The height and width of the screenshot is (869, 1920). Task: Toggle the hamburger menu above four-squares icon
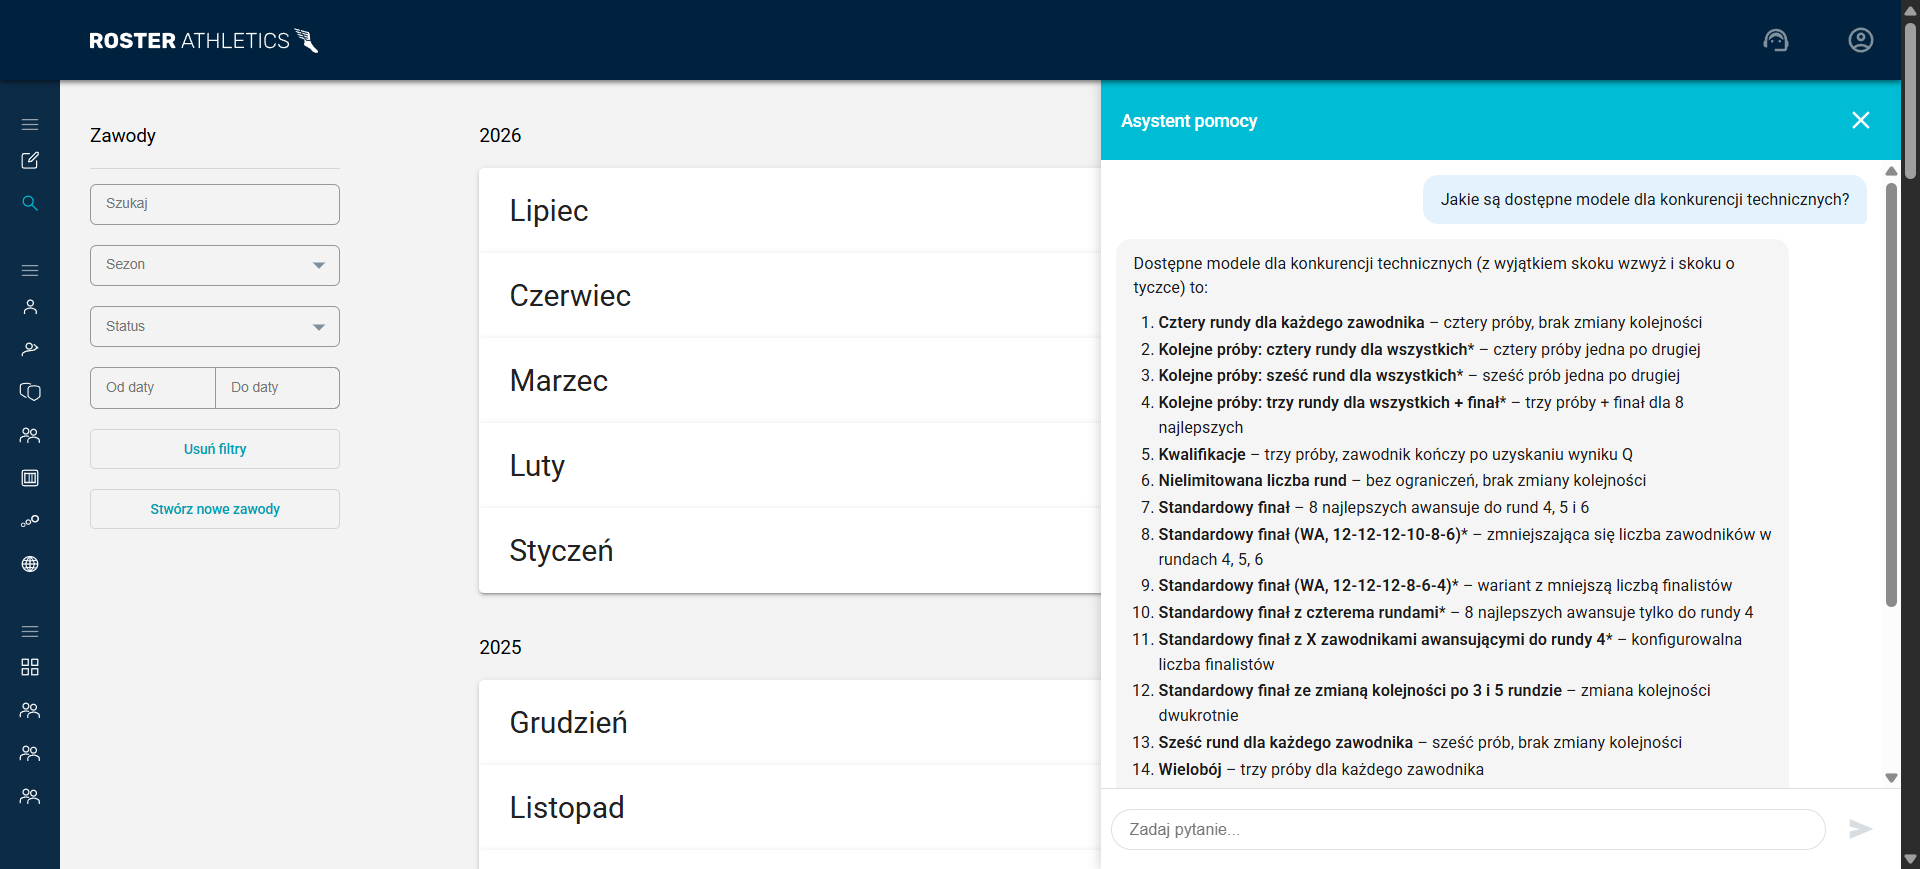[x=30, y=631]
